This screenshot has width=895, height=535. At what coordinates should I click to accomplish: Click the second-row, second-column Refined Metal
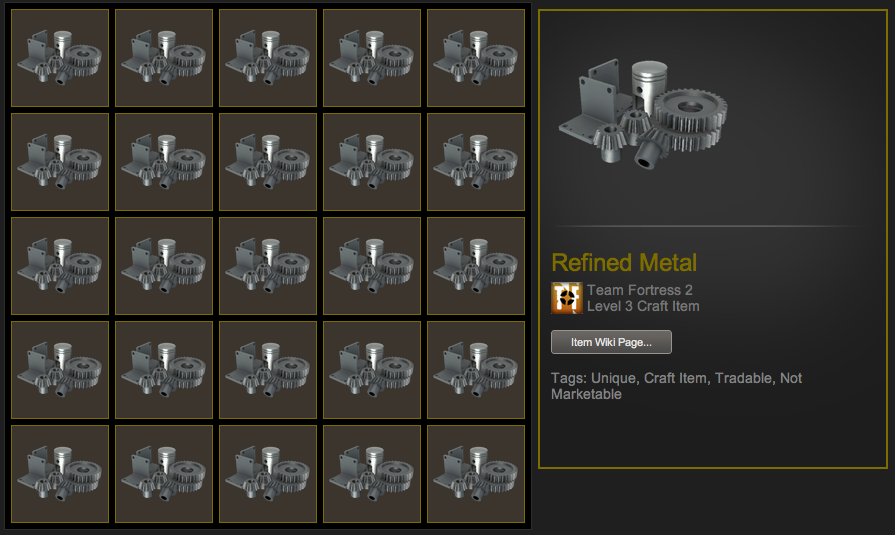[164, 162]
